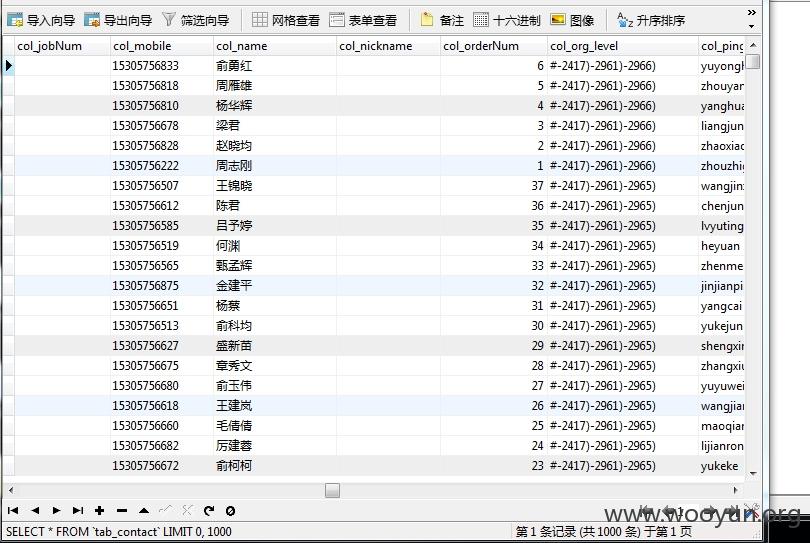Select name cell 毛倩倩
810x543 pixels.
point(275,426)
